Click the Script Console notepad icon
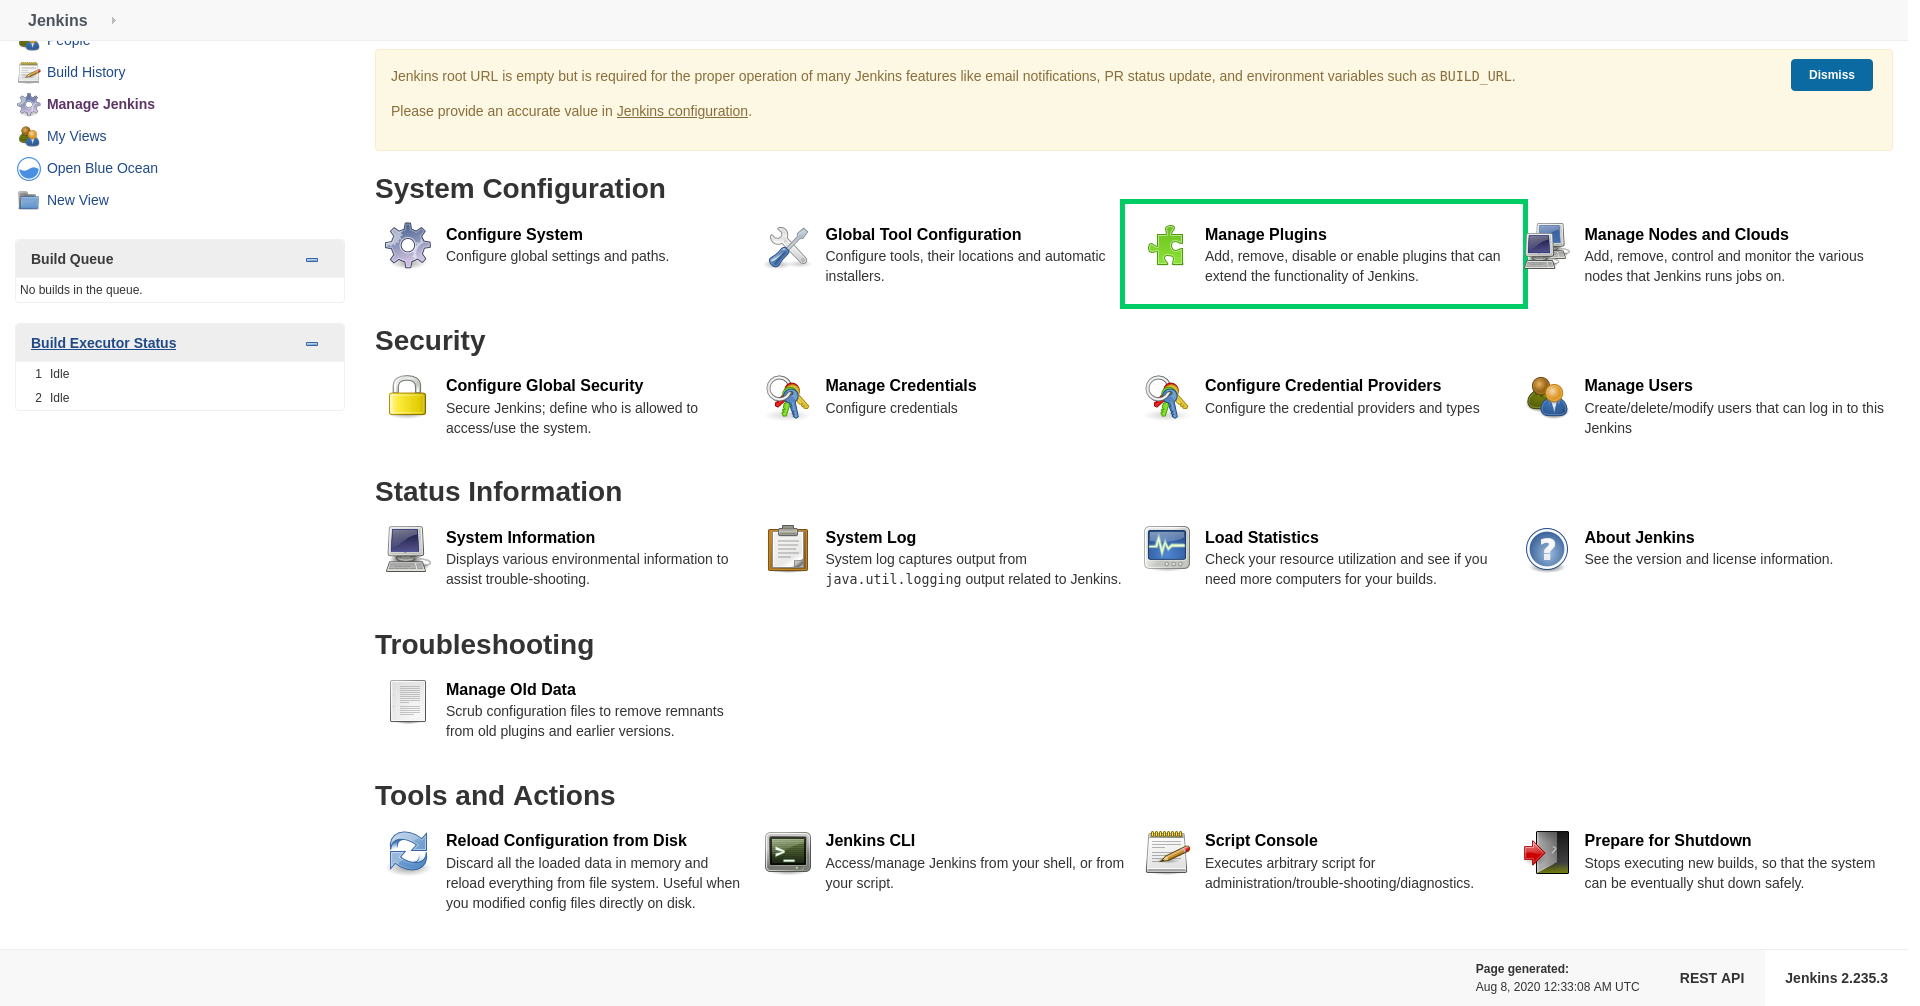Image resolution: width=1920 pixels, height=1006 pixels. click(1166, 852)
